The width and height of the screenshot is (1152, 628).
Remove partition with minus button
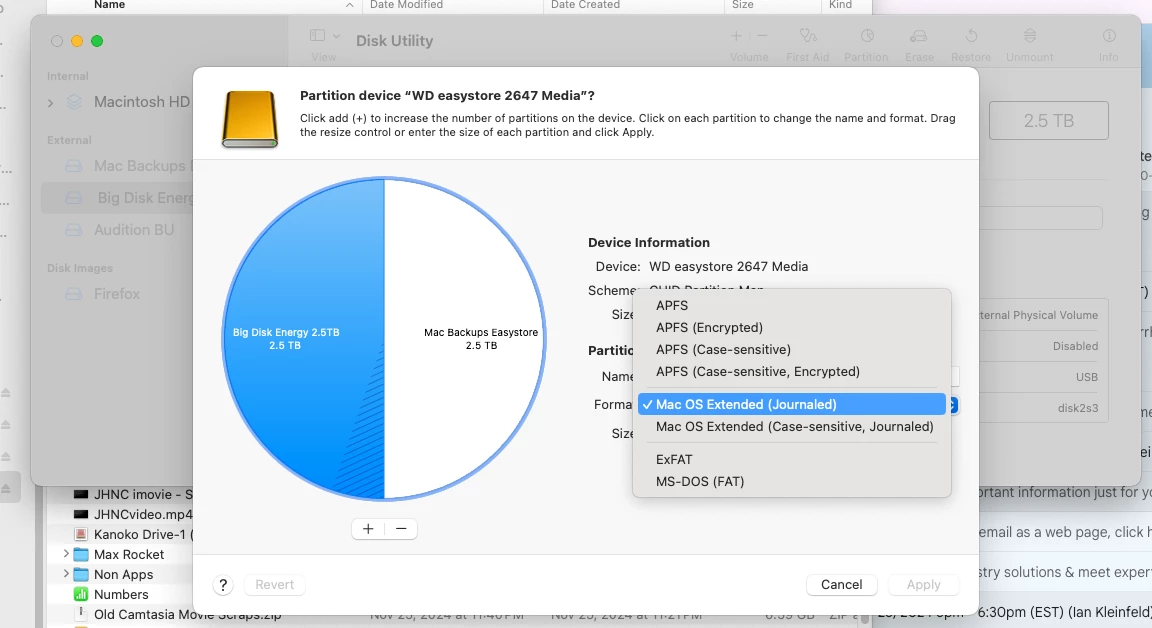(x=401, y=529)
